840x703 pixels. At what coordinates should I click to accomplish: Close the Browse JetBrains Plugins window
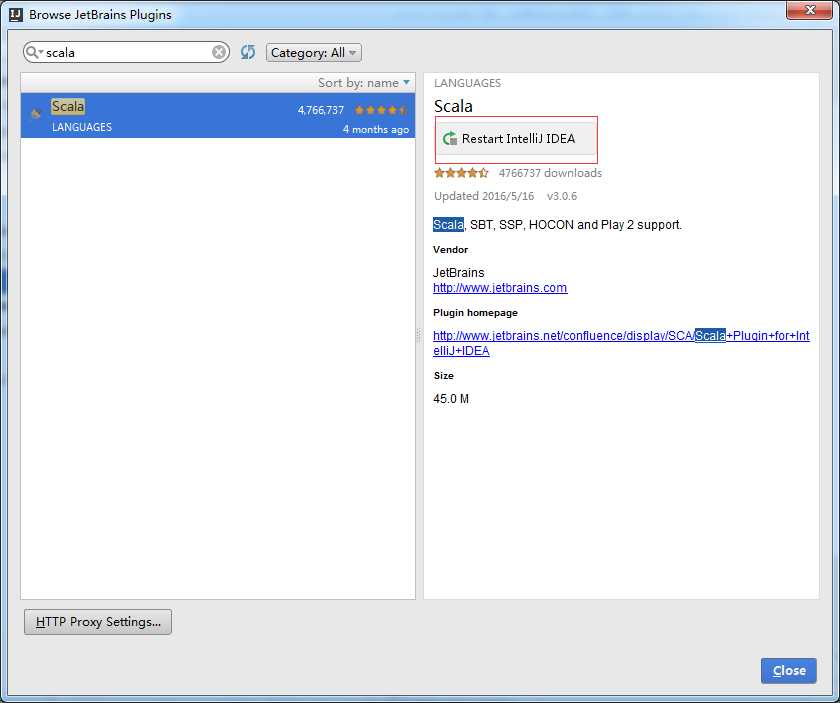click(809, 10)
